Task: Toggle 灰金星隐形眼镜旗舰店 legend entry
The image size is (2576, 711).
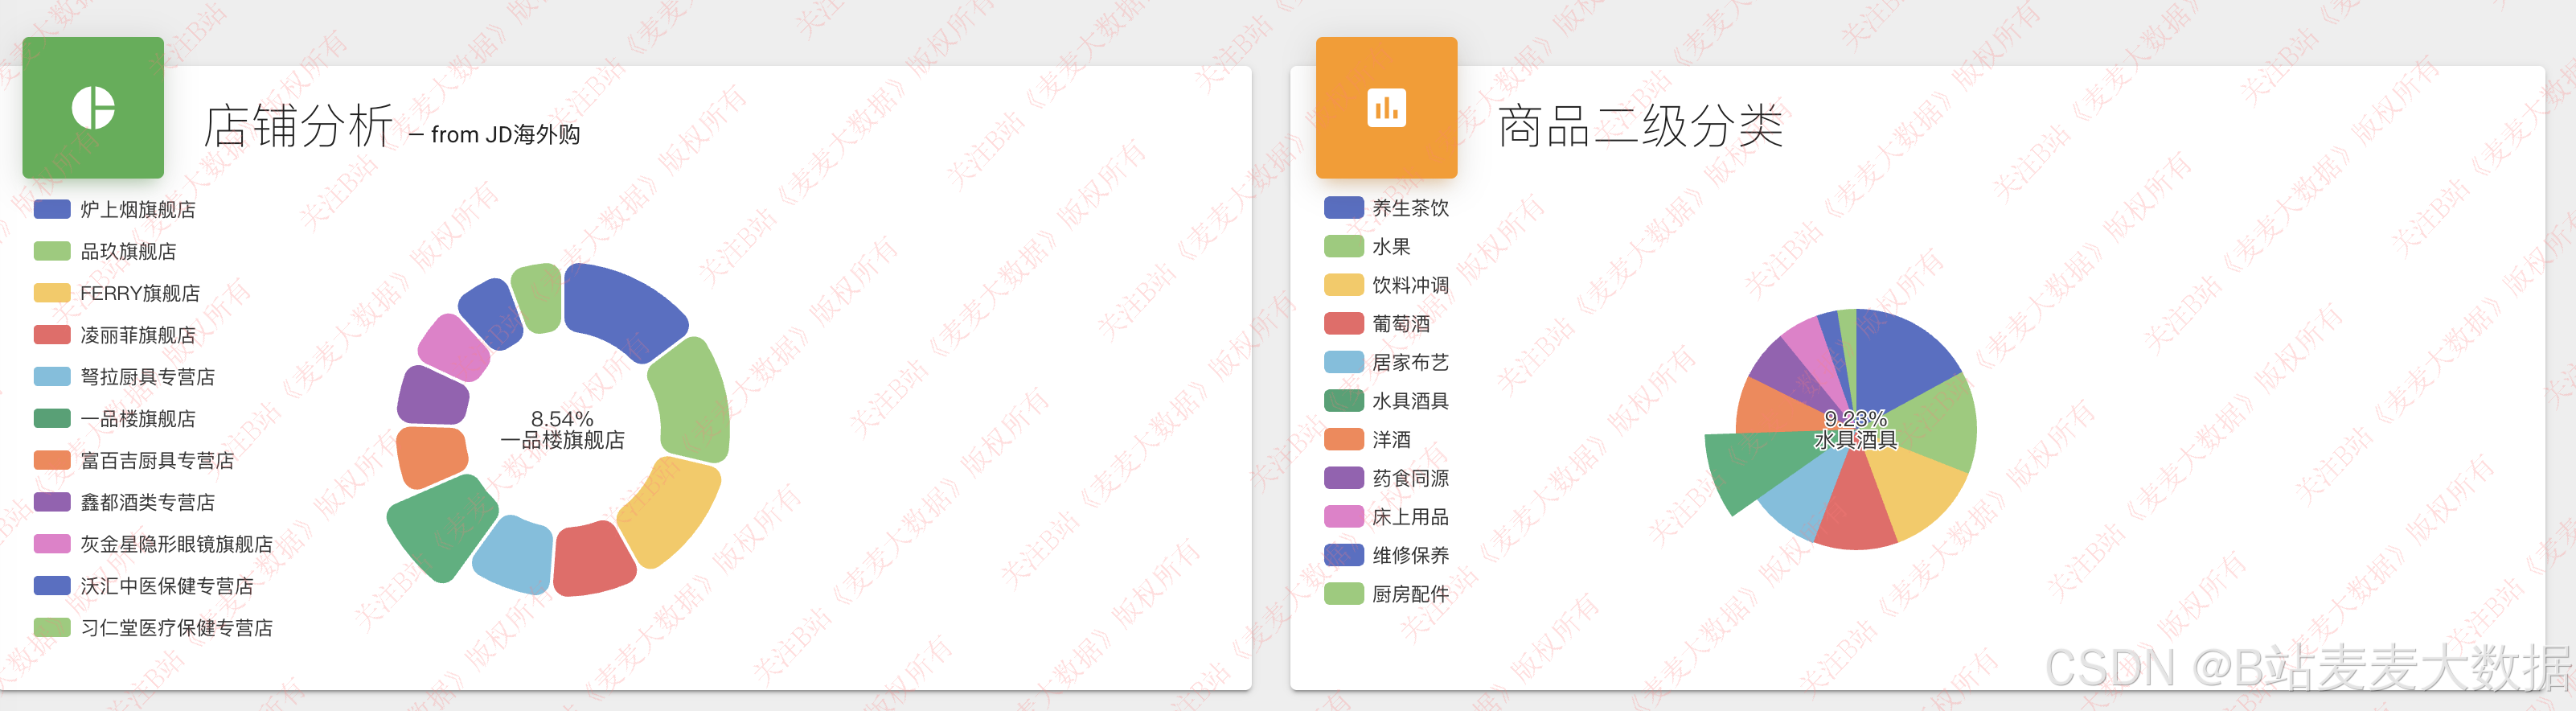Action: coord(153,544)
